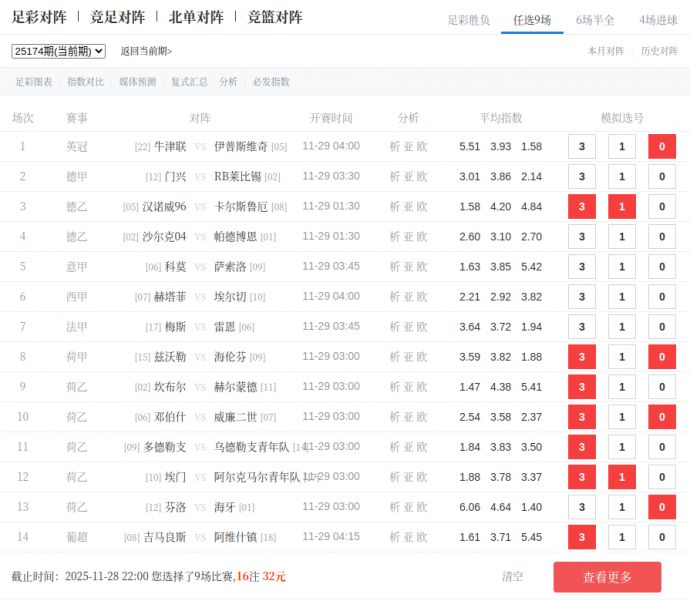The image size is (690, 601).
Task: Open 竞篮对阵 in the top navigation
Action: click(275, 17)
